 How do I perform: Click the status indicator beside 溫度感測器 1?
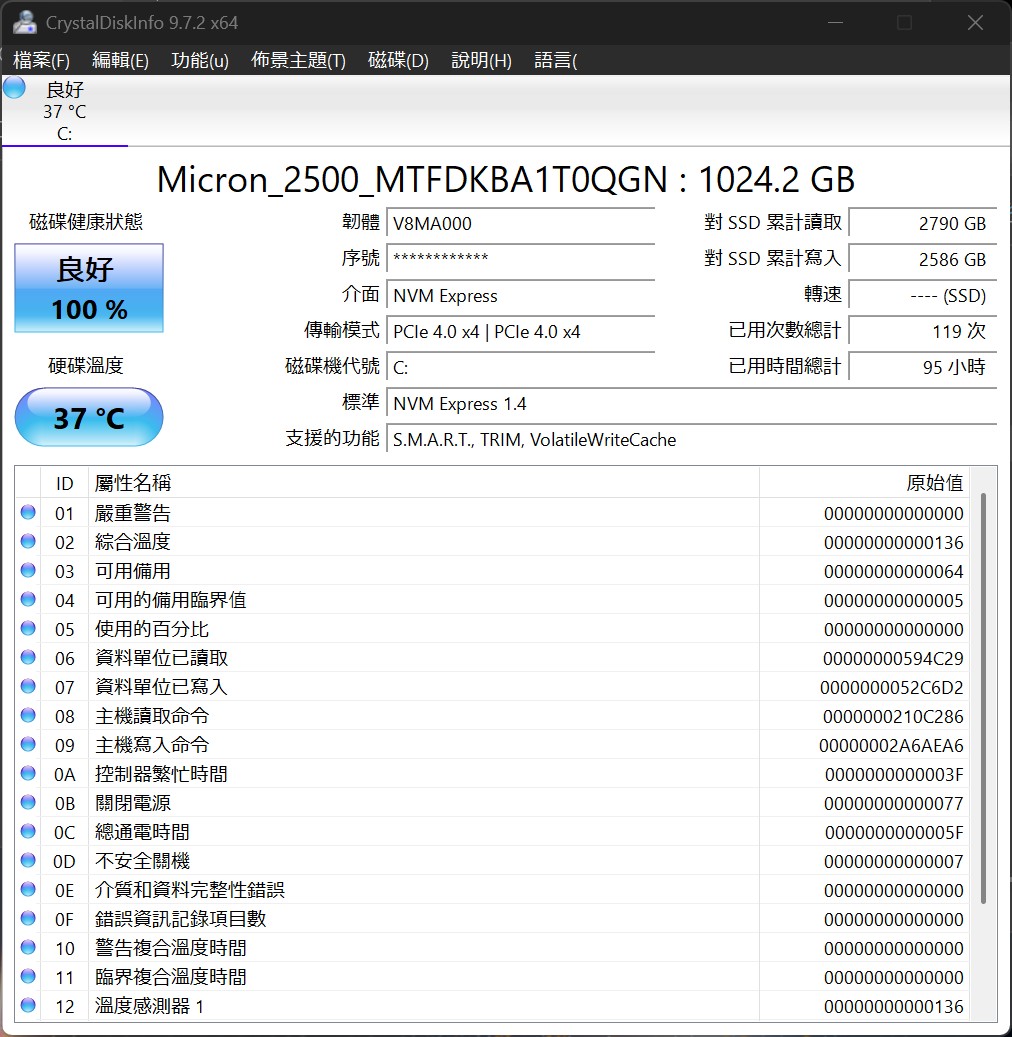click(27, 1006)
